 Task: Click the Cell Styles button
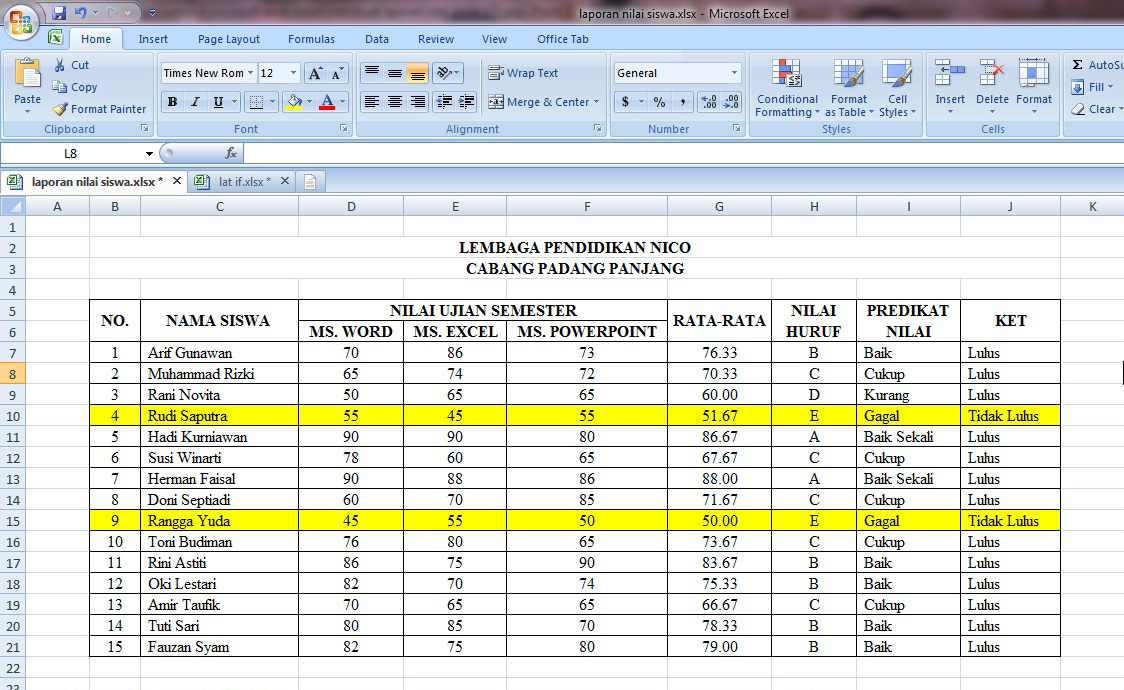[x=897, y=89]
